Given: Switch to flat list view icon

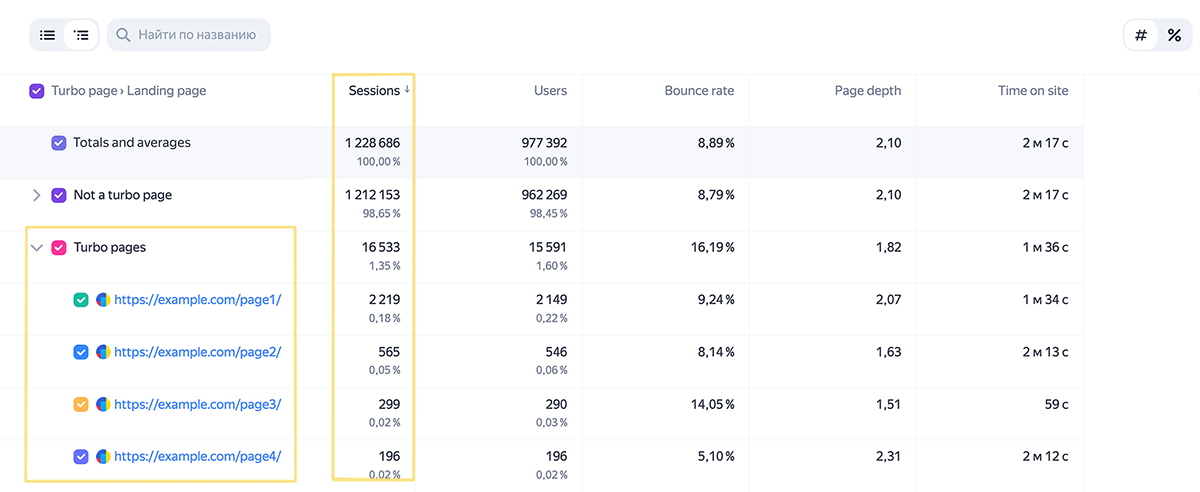Looking at the screenshot, I should tap(47, 35).
